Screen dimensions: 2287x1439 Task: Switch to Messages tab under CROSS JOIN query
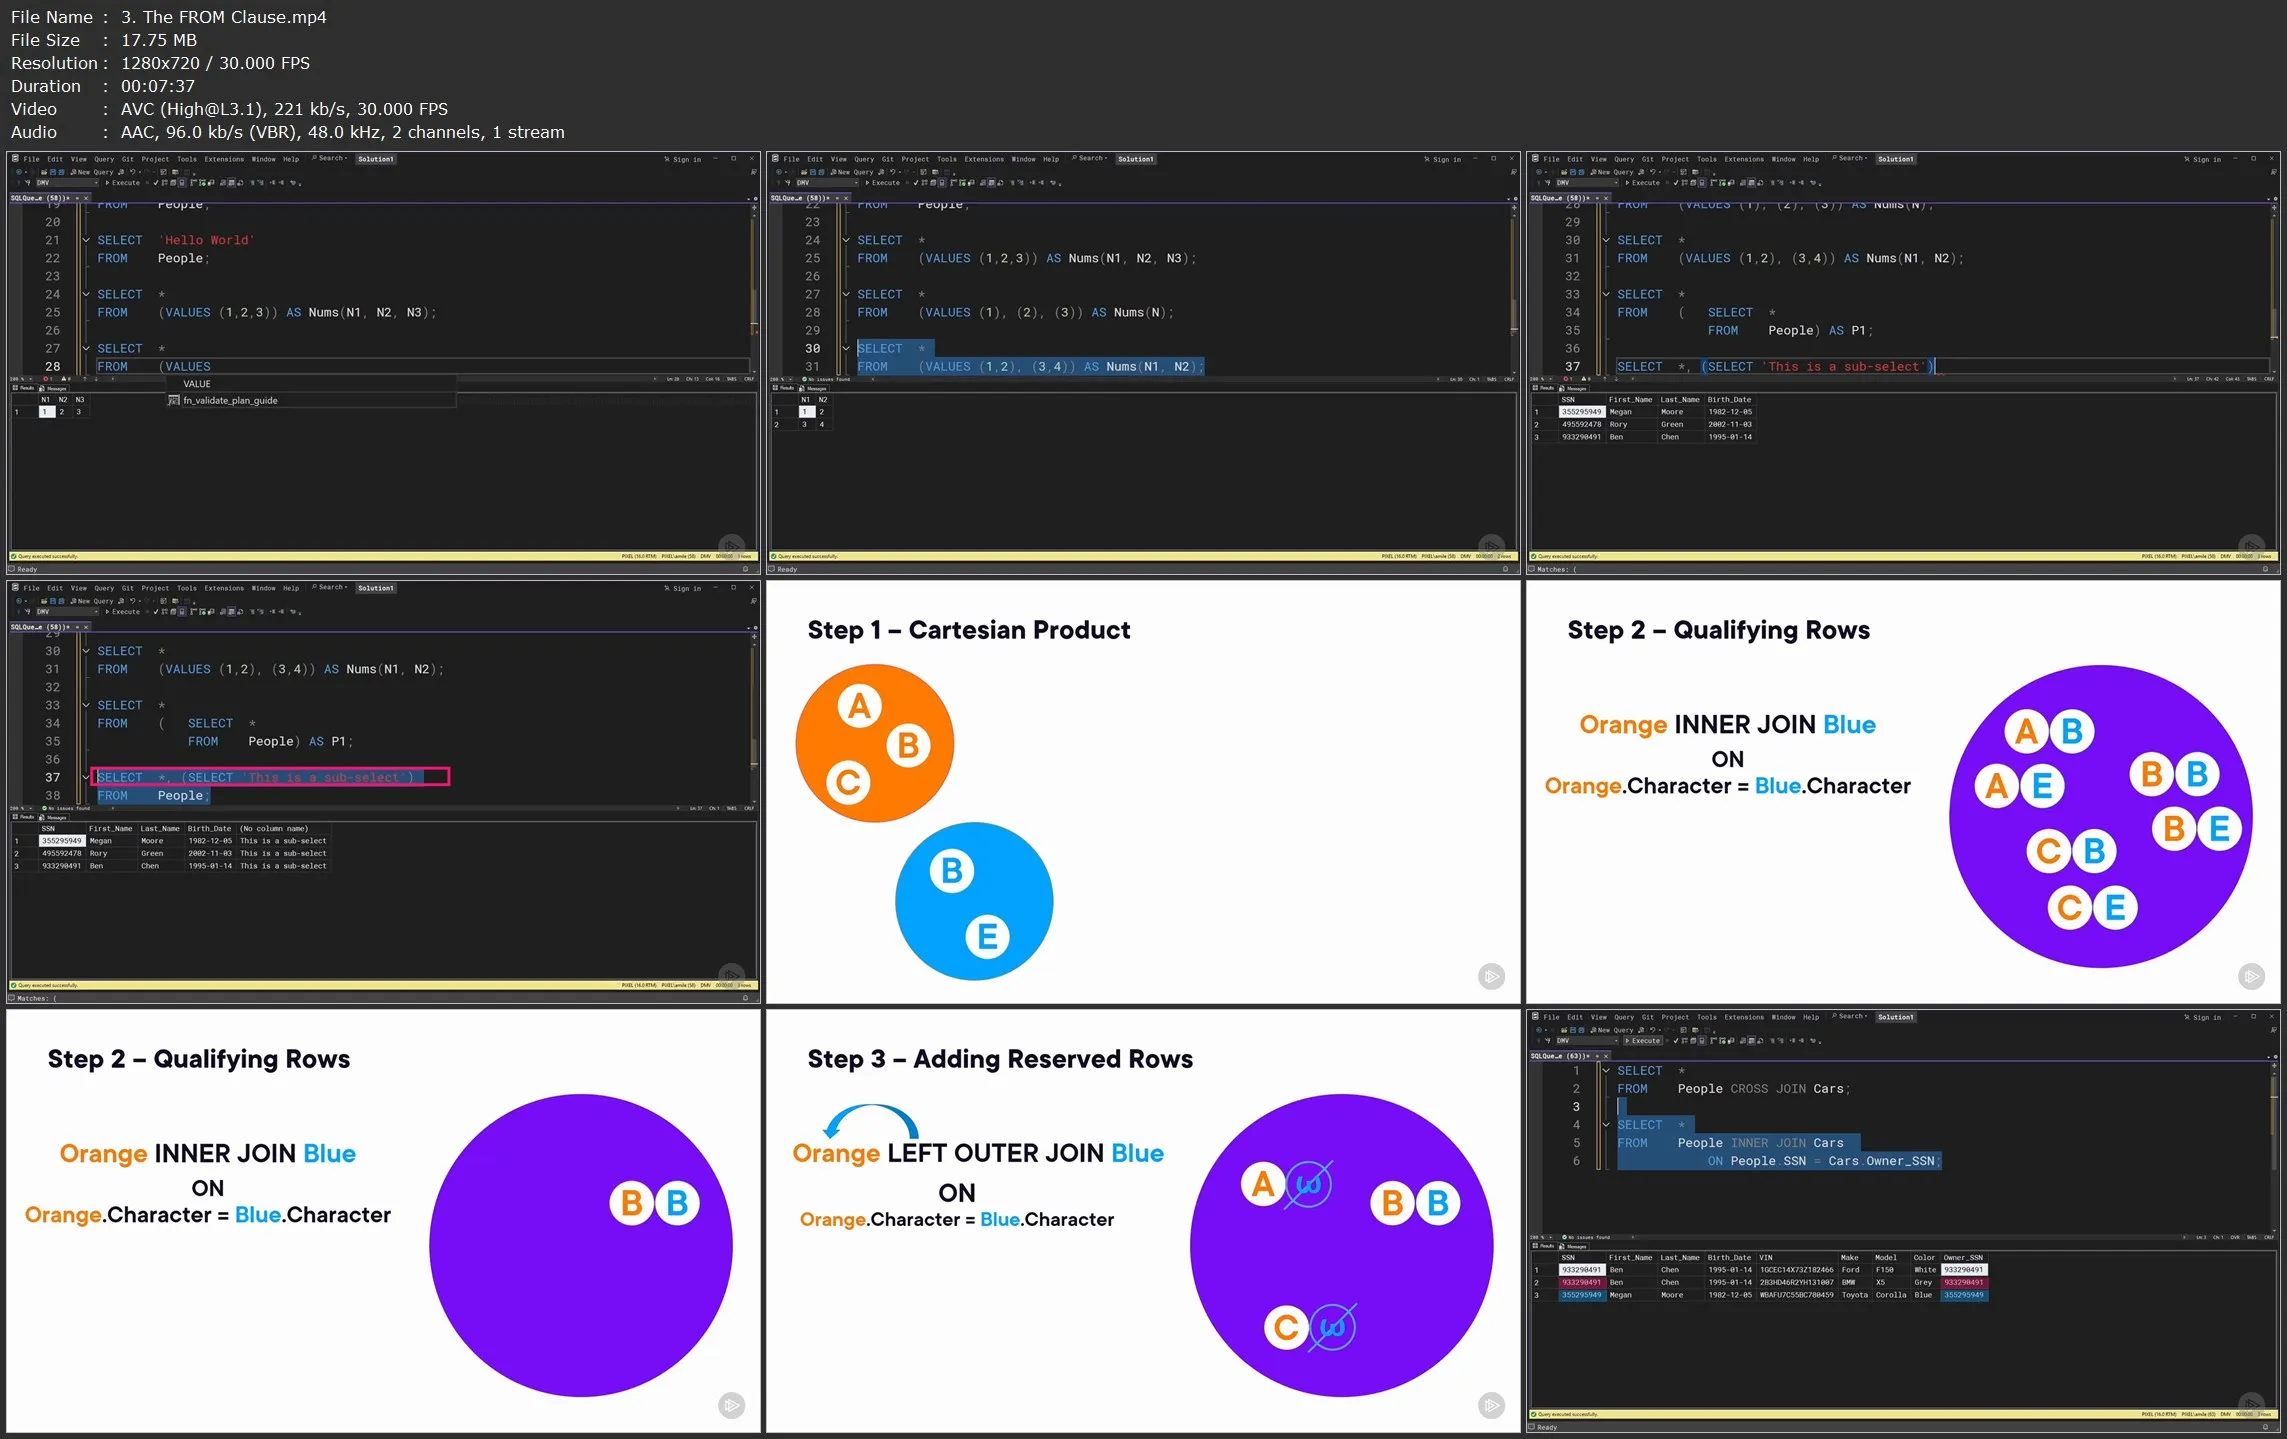[1574, 1246]
